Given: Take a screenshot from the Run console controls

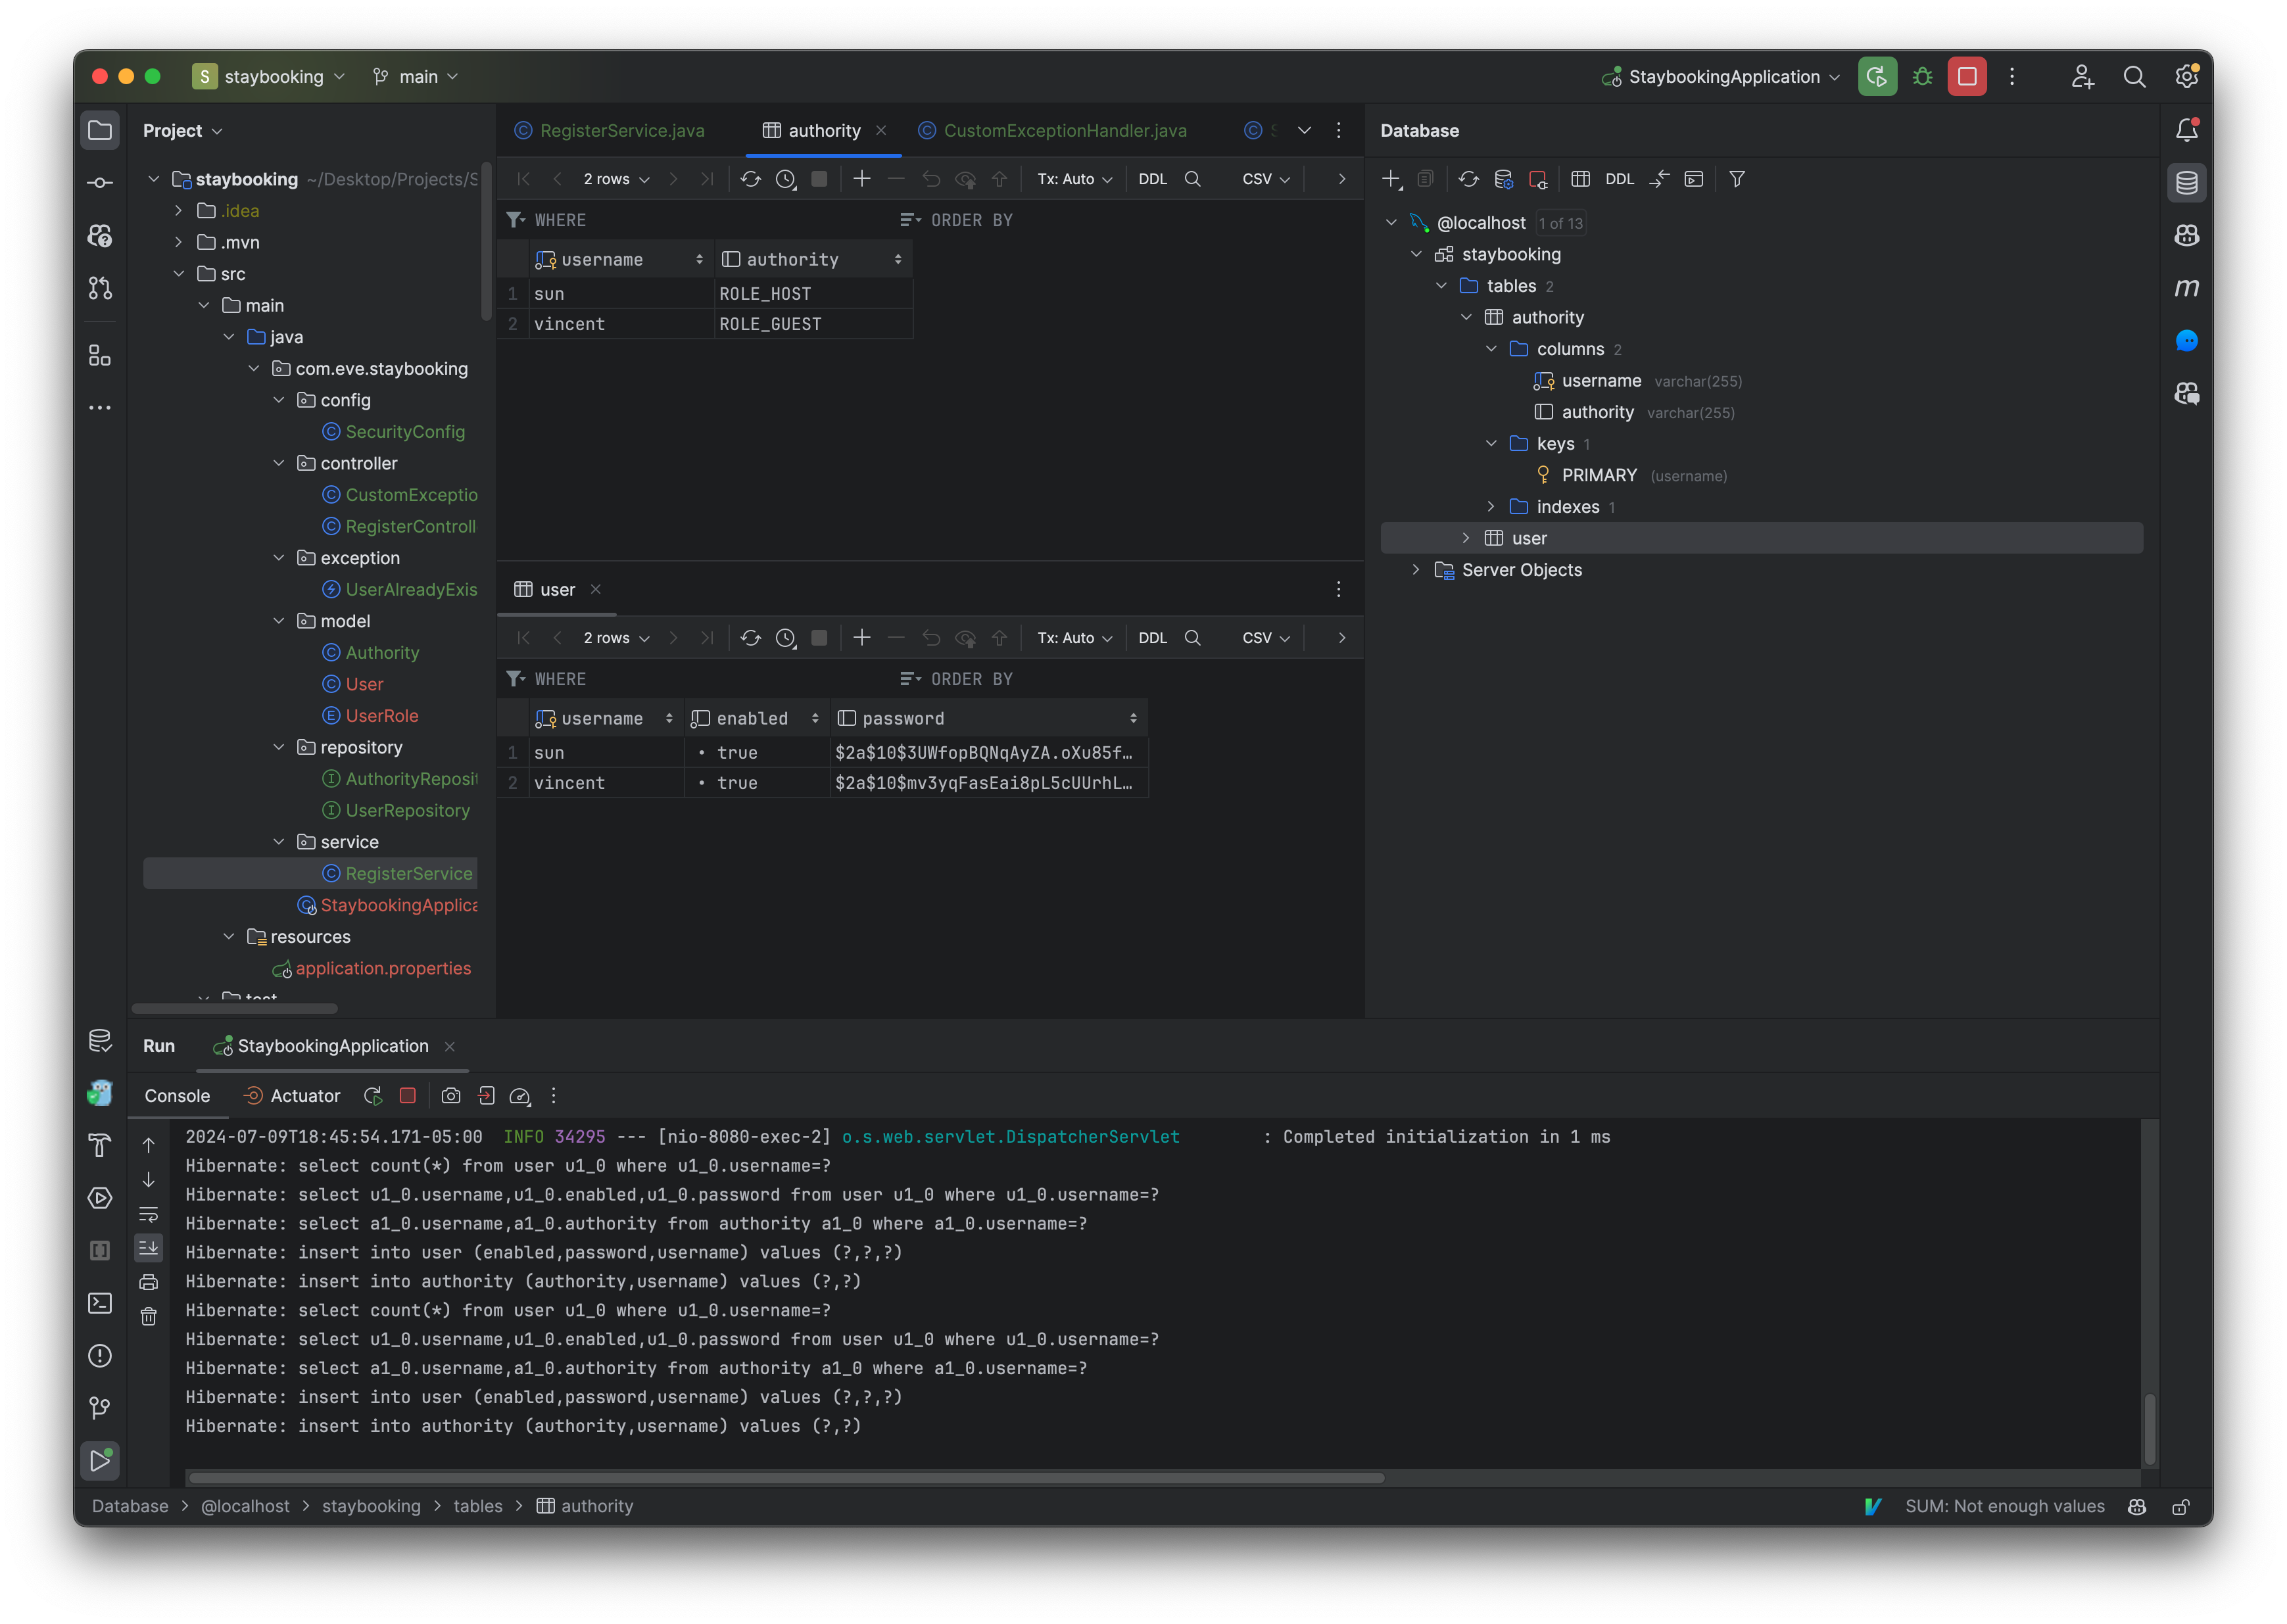Looking at the screenshot, I should click(x=451, y=1096).
